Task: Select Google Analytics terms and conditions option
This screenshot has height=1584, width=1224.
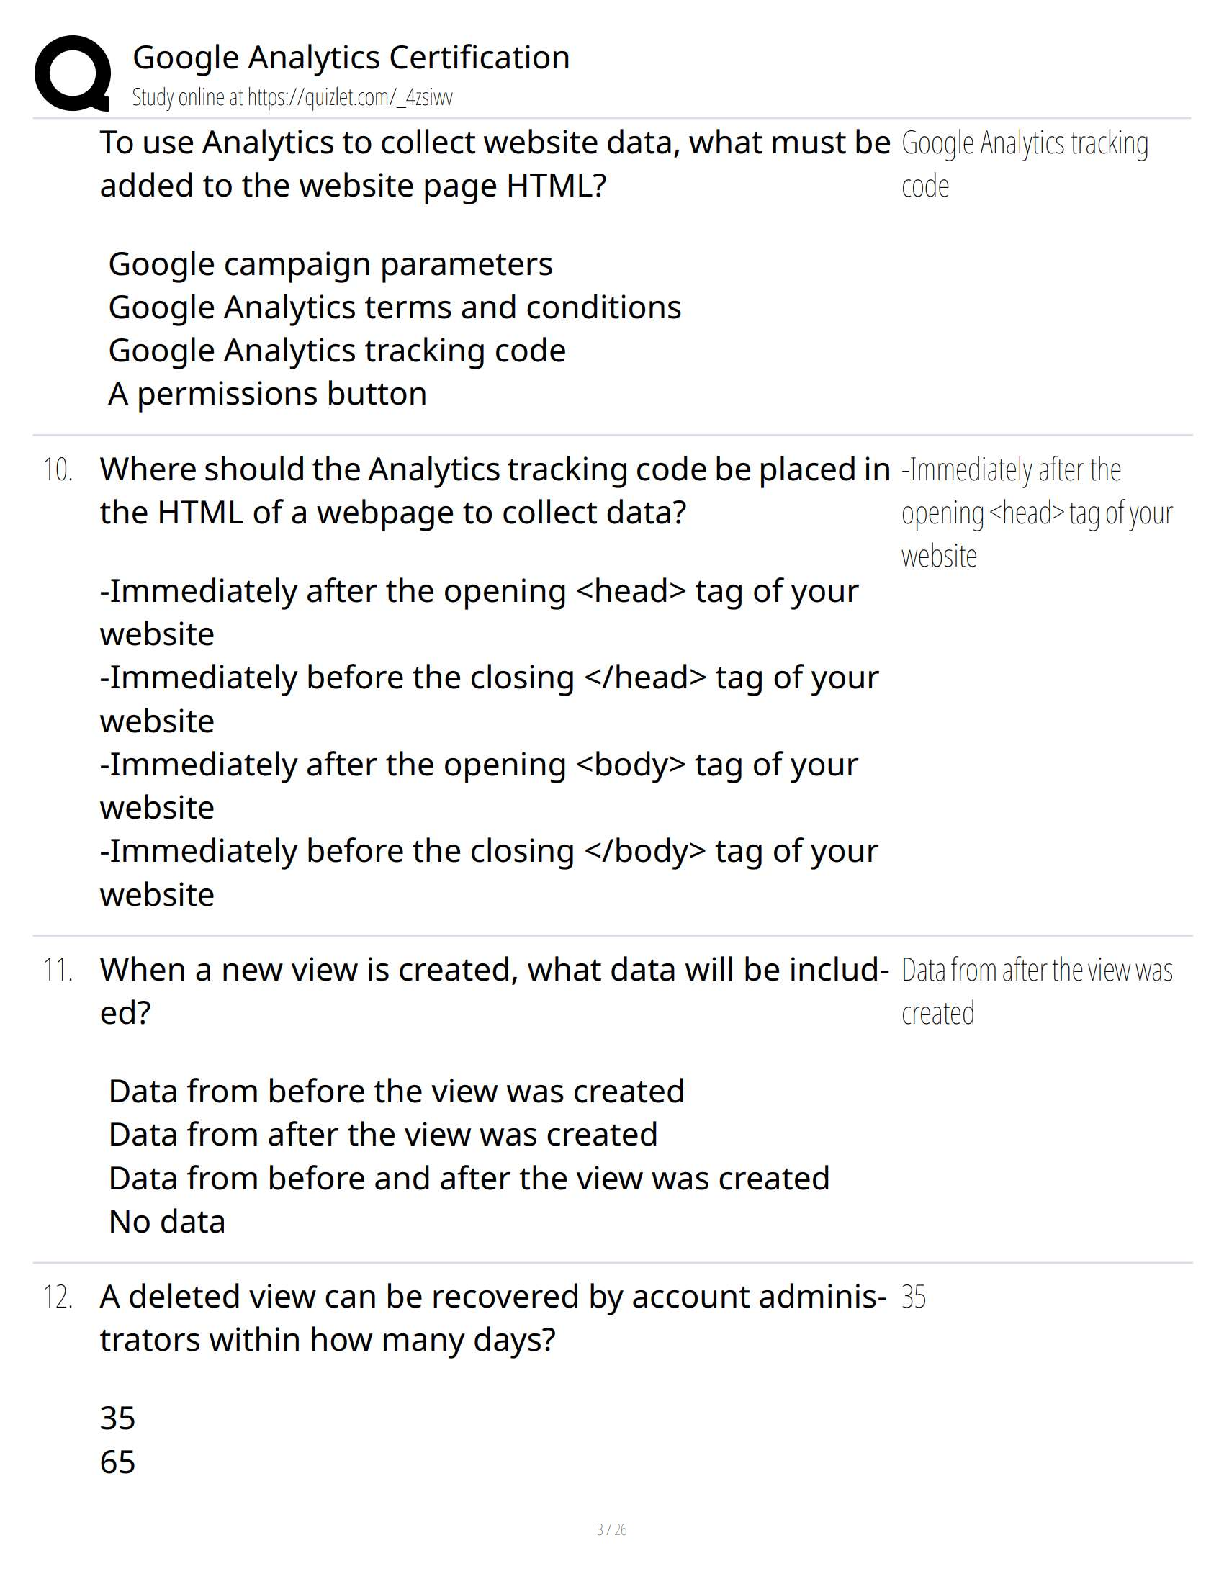Action: pyautogui.click(x=394, y=307)
